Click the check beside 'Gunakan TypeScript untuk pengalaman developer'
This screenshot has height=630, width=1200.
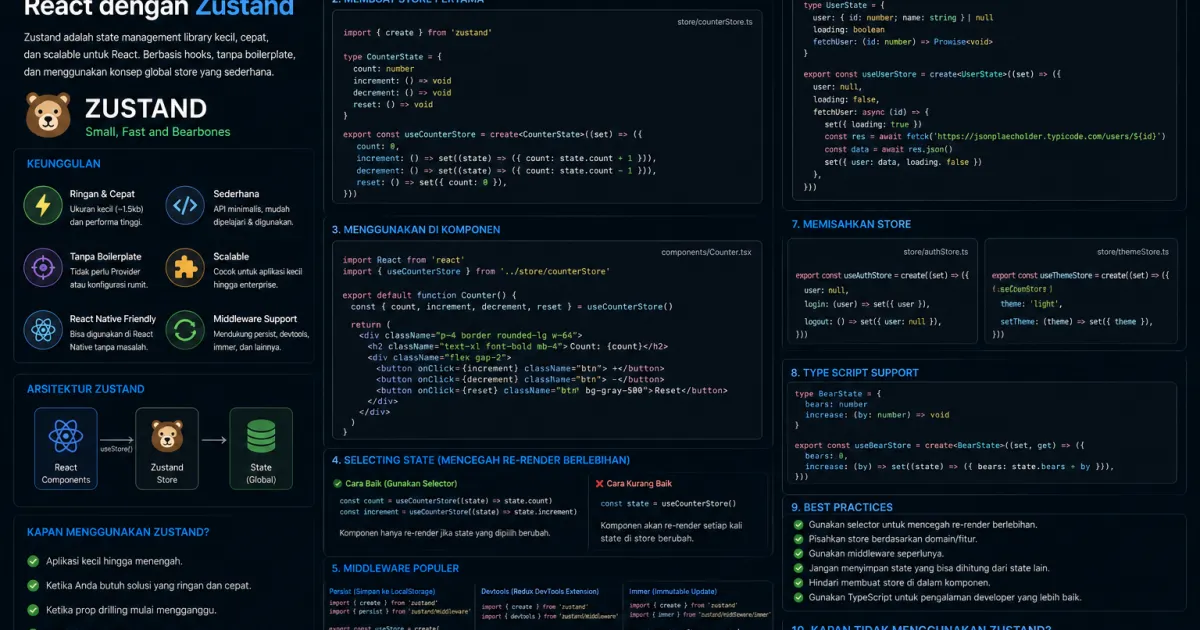[798, 597]
